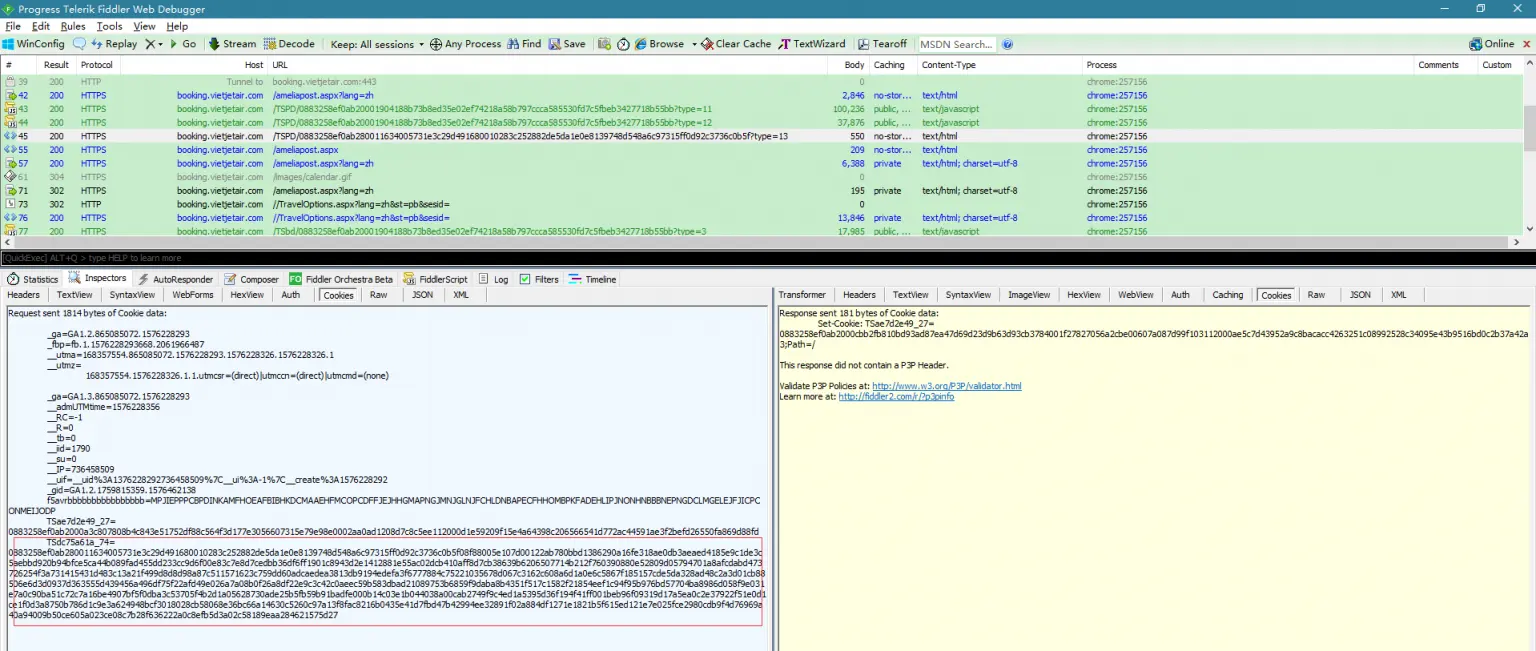The height and width of the screenshot is (651, 1536).
Task: Focus the QuickExec command box
Action: 768,258
